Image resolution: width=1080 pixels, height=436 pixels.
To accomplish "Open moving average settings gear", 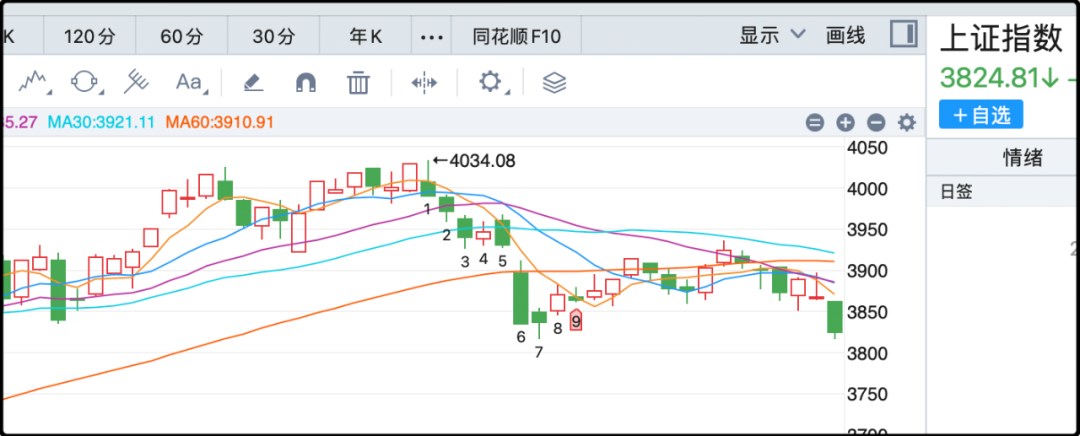I will coord(907,123).
